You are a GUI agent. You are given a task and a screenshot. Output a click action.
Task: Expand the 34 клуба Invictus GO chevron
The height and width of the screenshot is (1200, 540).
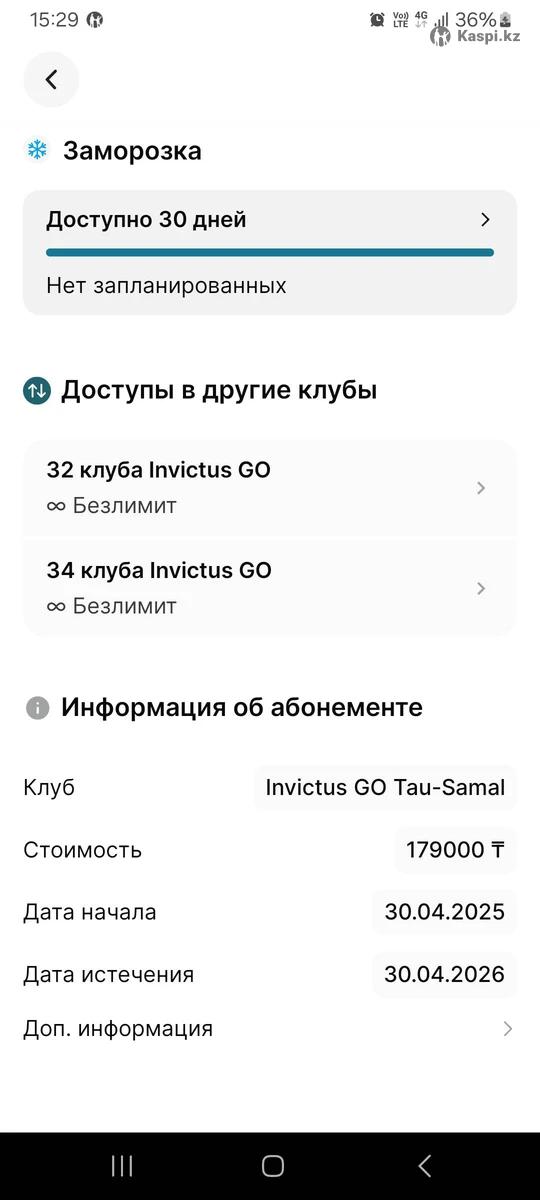click(481, 588)
